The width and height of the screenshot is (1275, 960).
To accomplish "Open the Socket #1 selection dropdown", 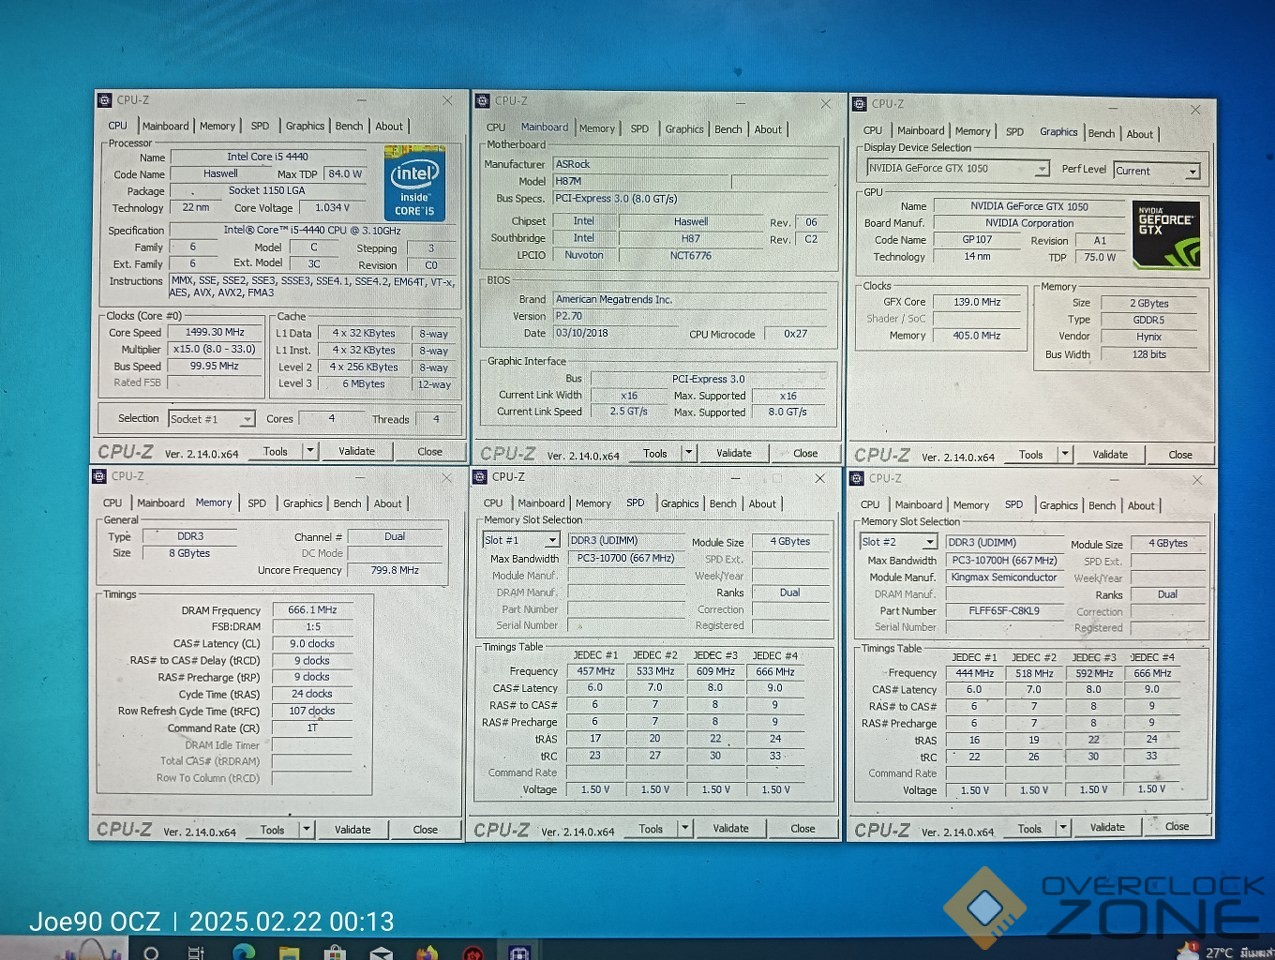I will [x=211, y=419].
